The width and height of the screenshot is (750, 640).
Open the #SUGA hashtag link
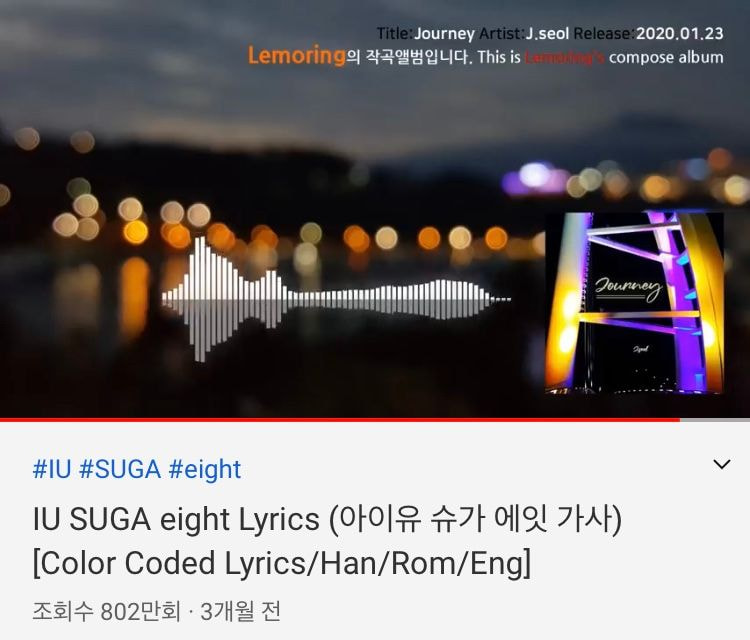point(120,469)
